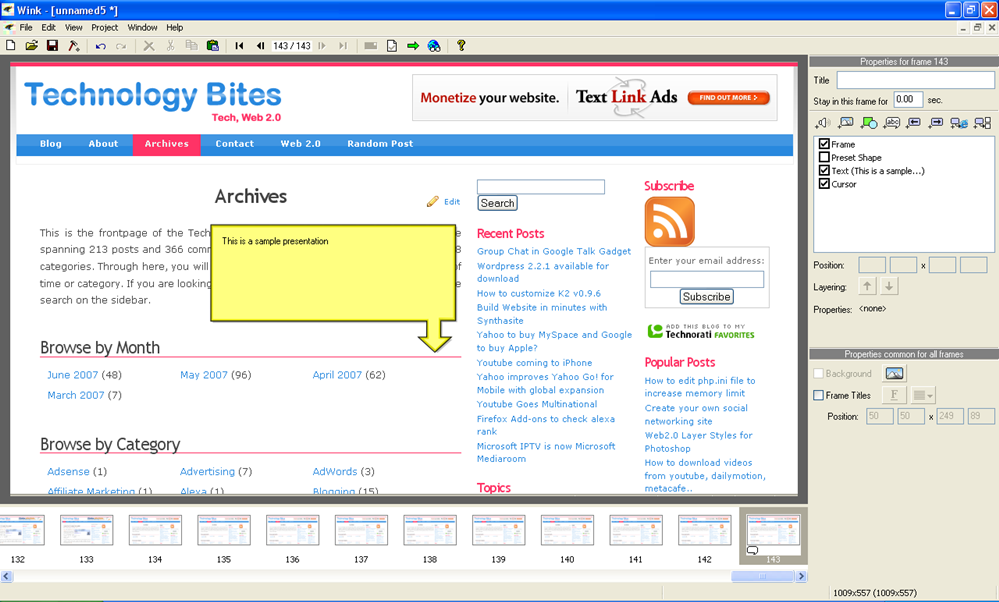Add a goto-URL button (globe monitor icon)
Screen dimensions: 999x602
pyautogui.click(x=959, y=122)
